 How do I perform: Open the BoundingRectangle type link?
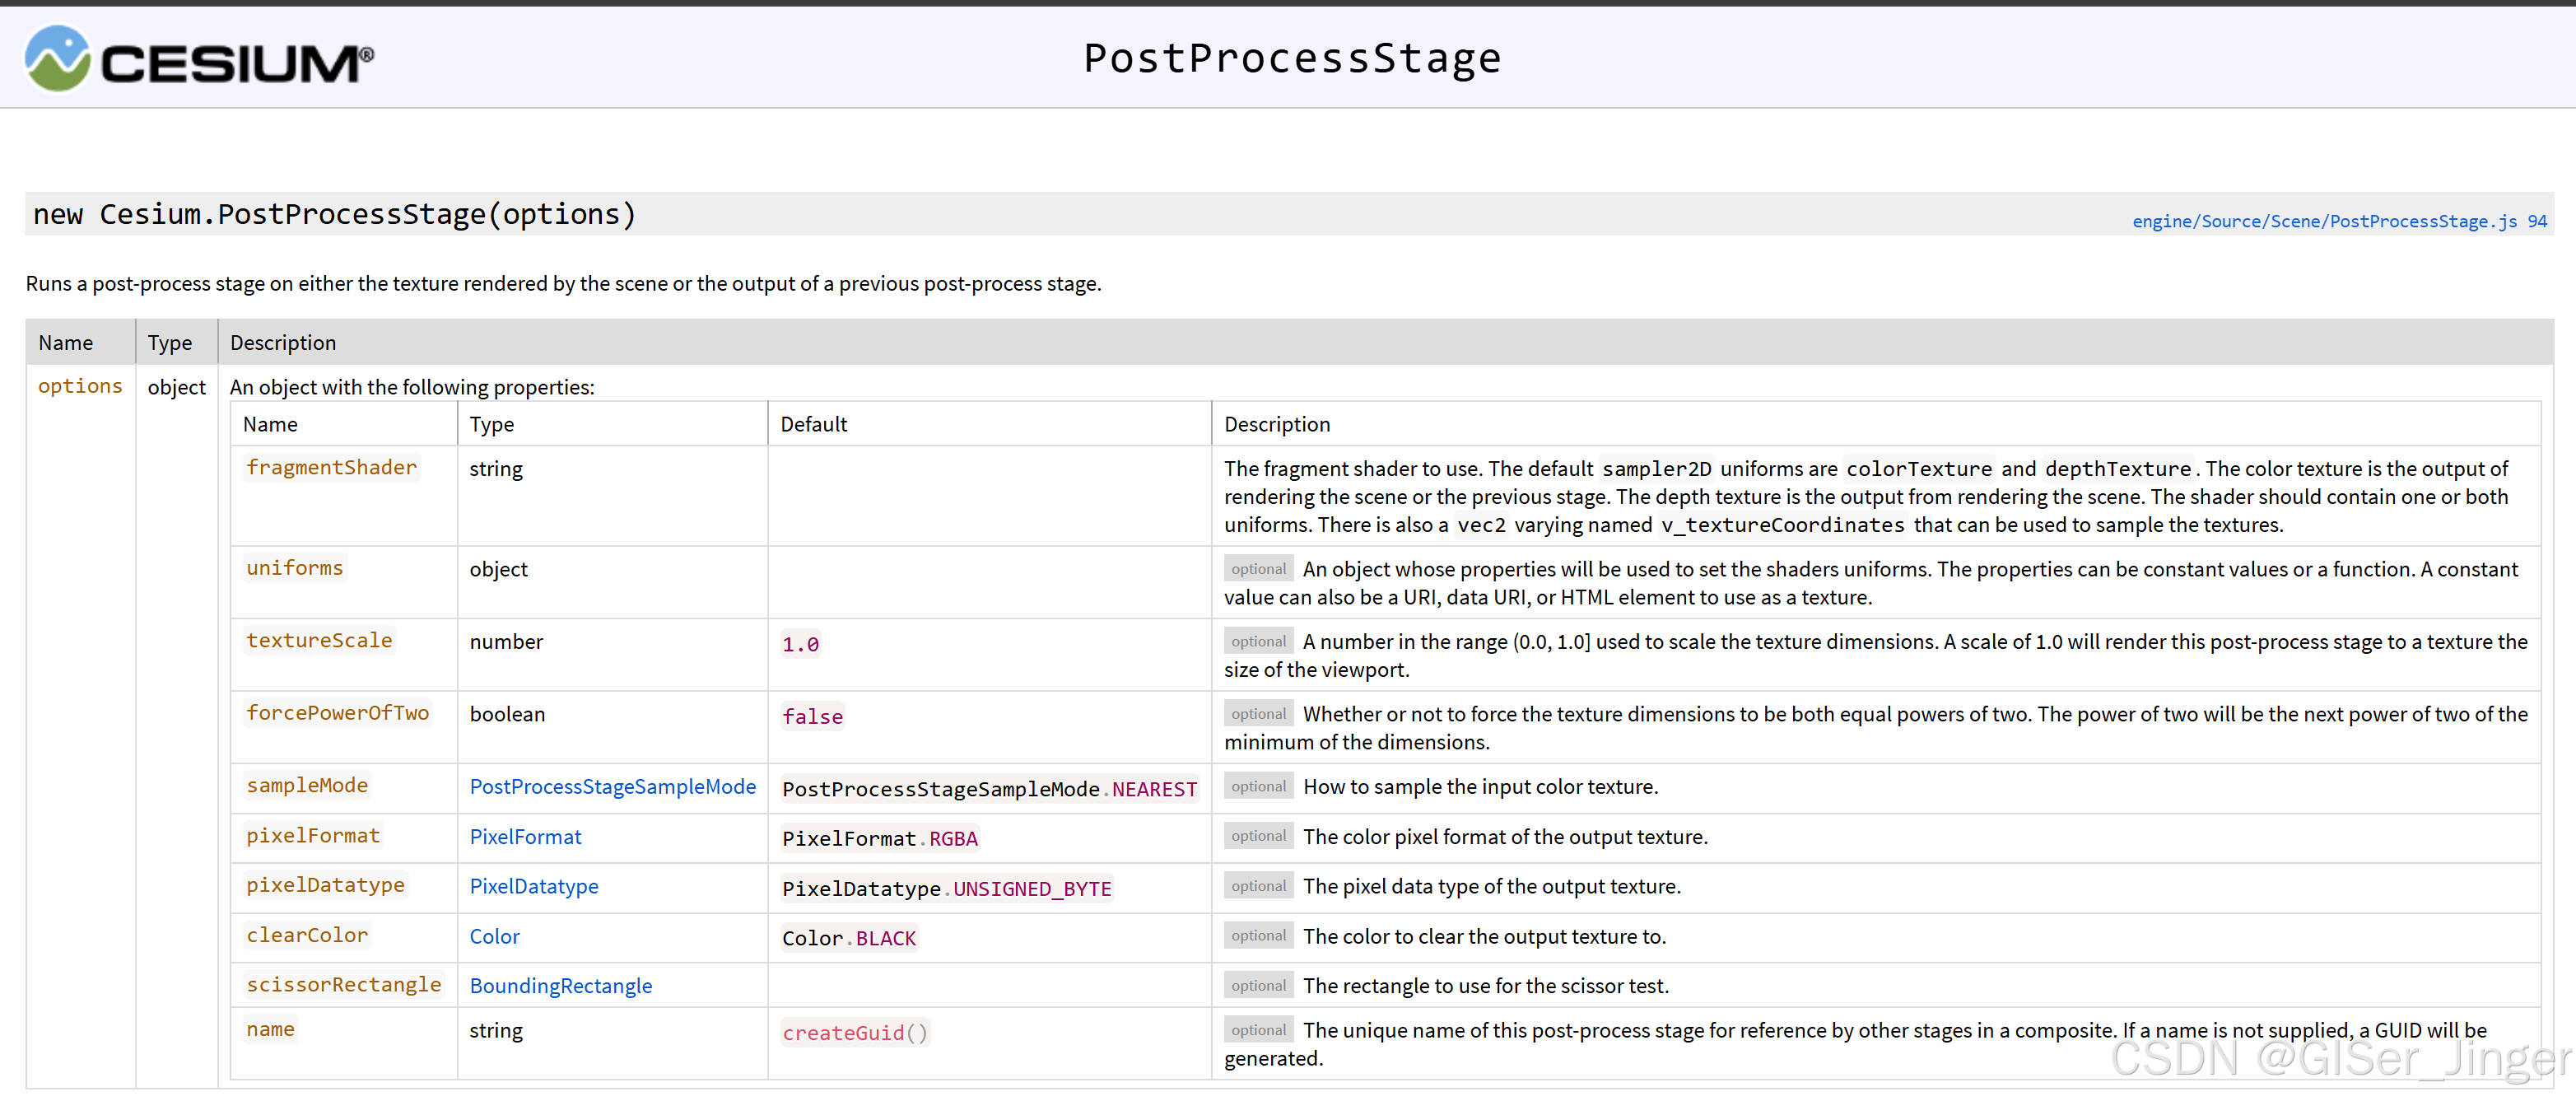(x=561, y=986)
